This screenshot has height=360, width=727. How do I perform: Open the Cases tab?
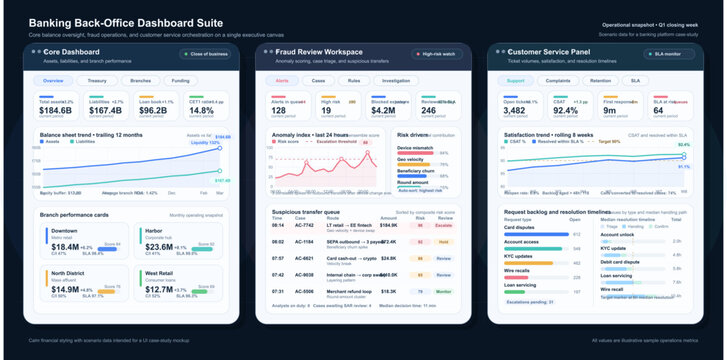318,81
